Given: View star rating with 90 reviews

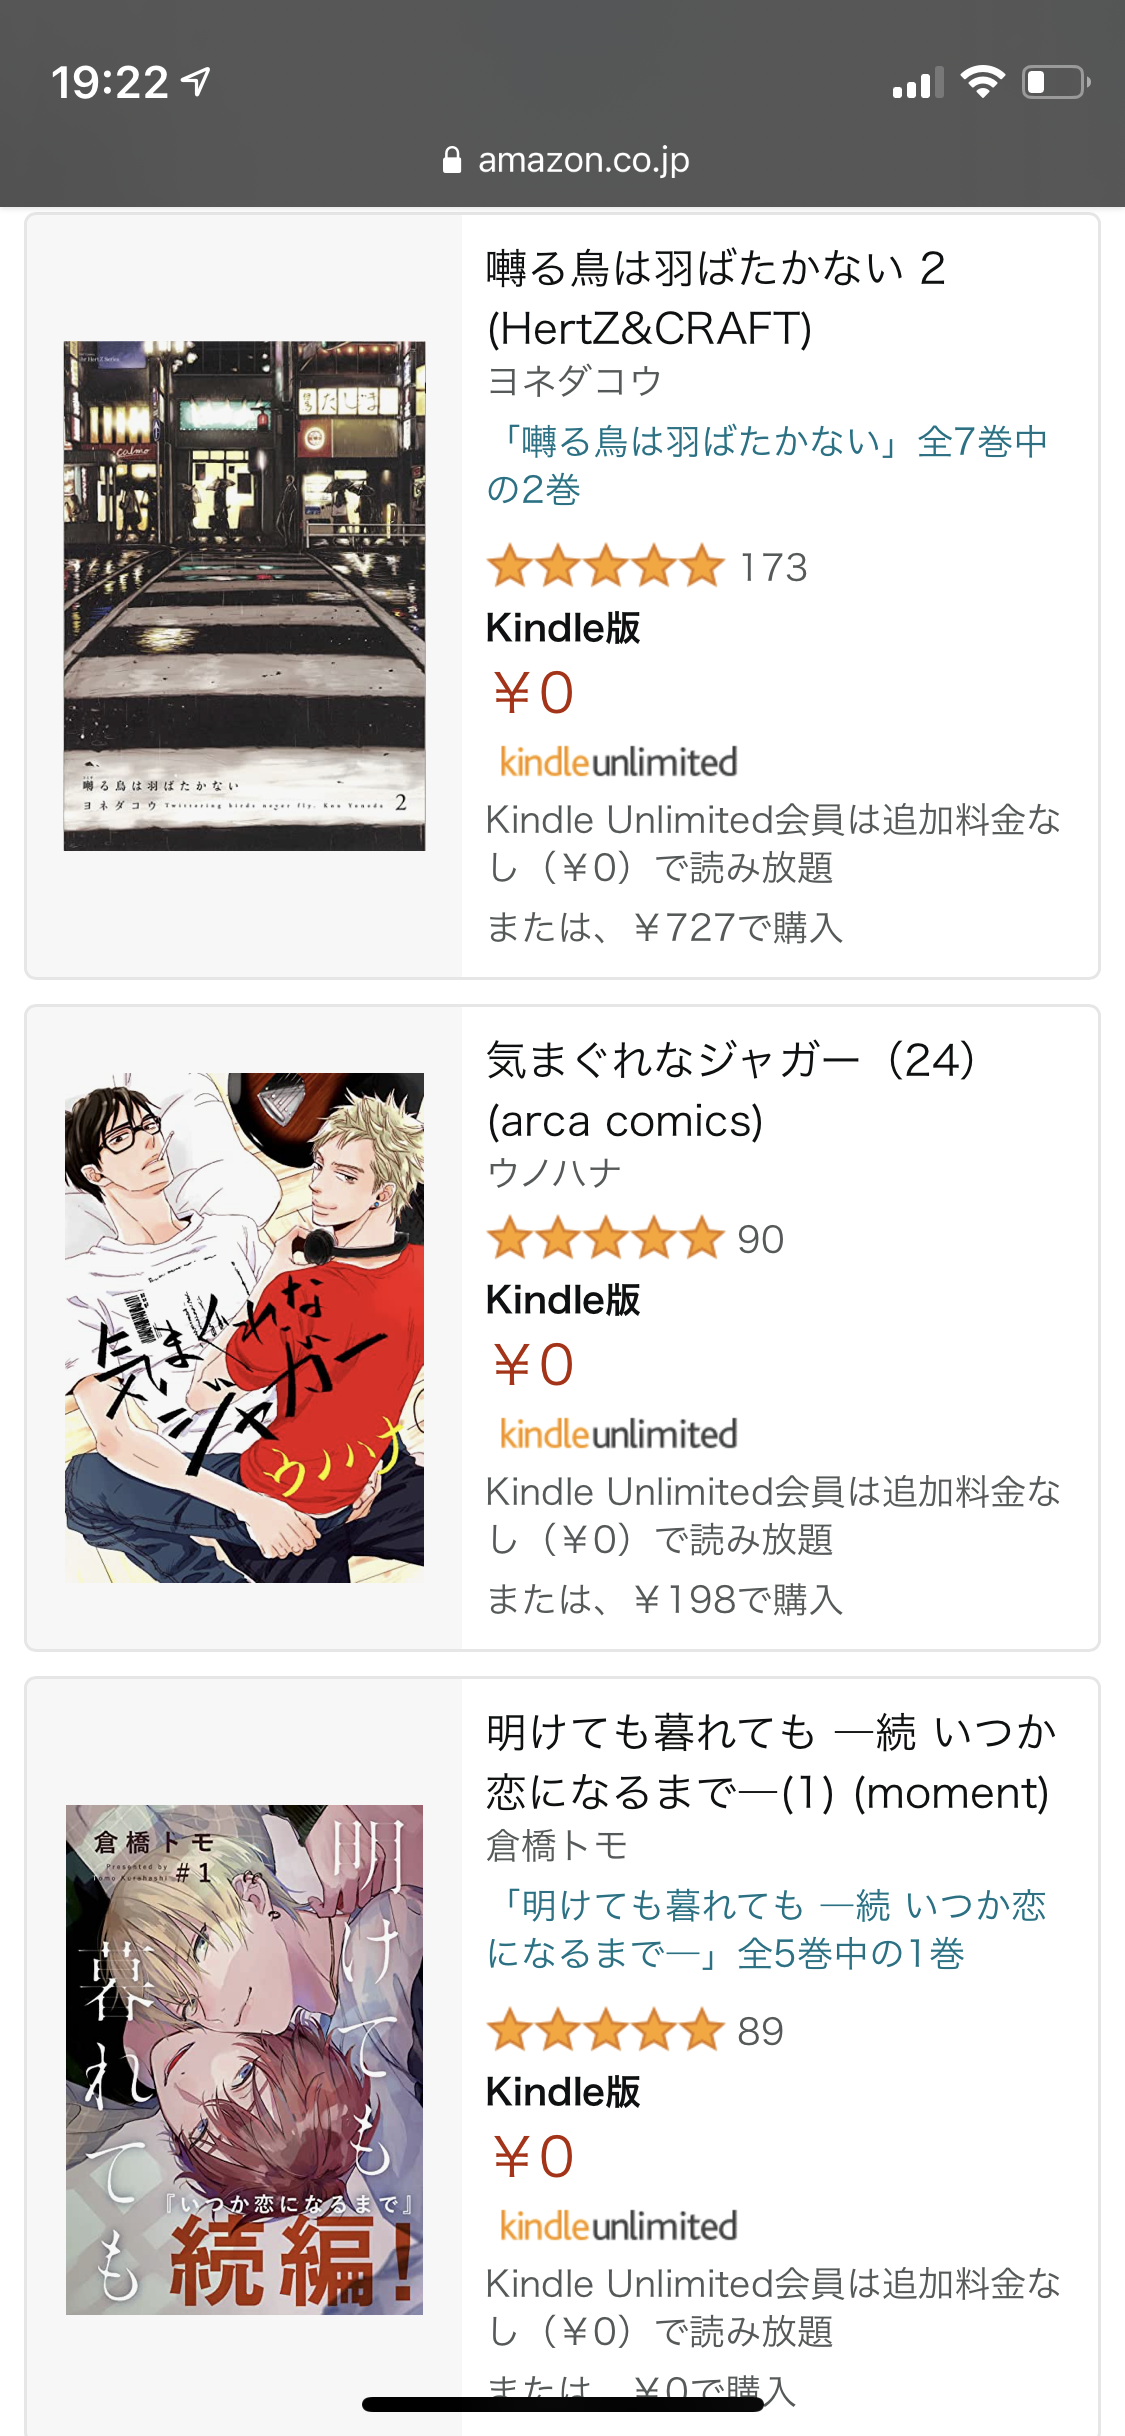Looking at the screenshot, I should (x=635, y=1239).
